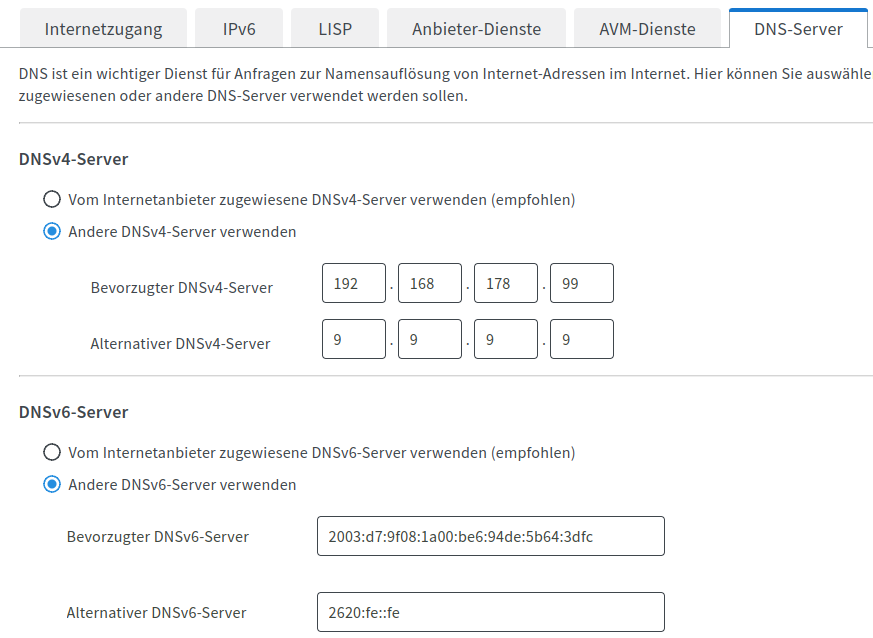Click the Bevorzugter DNSv4 octet field showing 192
The width and height of the screenshot is (873, 638).
(x=354, y=283)
